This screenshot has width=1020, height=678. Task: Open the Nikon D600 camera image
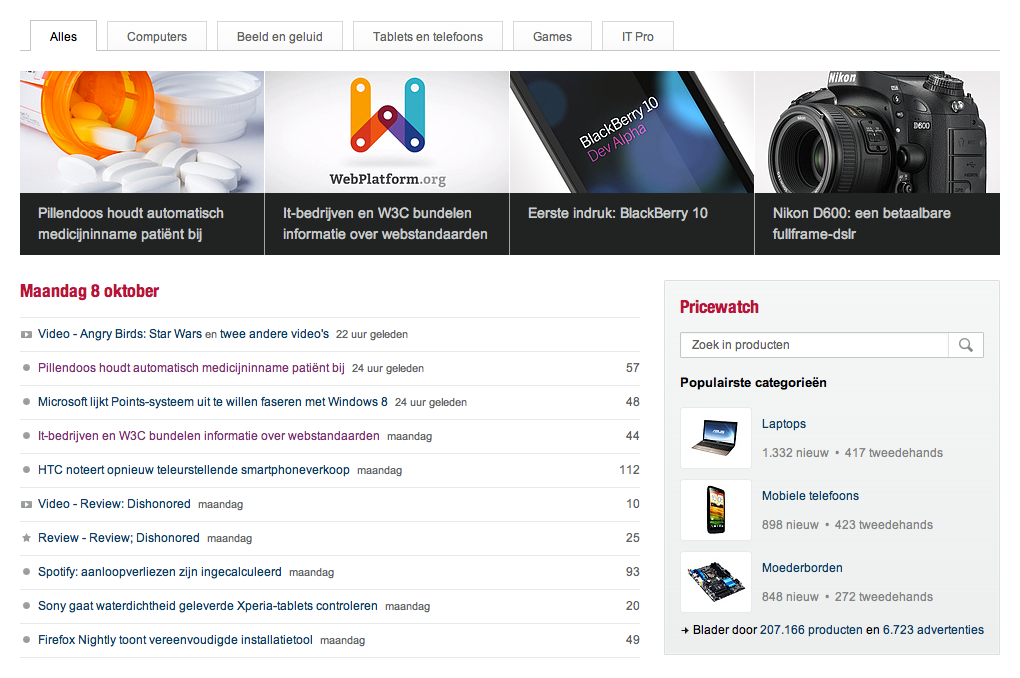[878, 132]
